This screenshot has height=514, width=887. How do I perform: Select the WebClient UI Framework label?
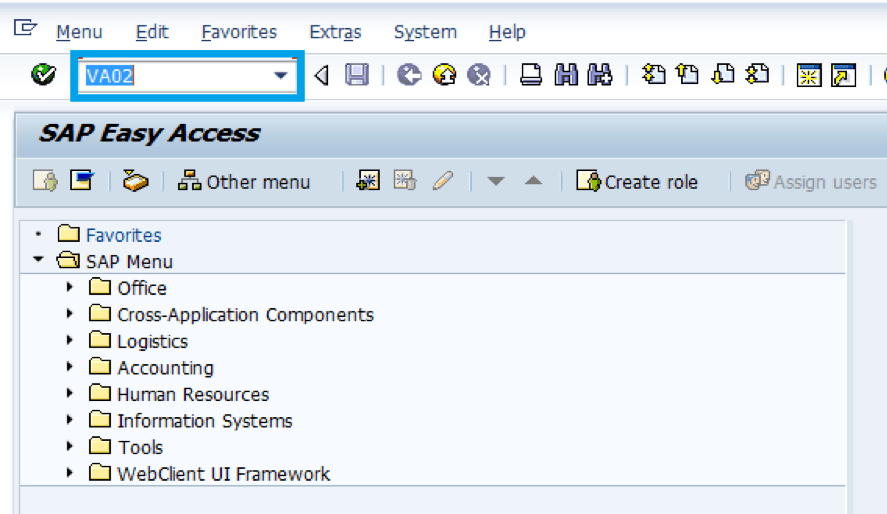pos(223,474)
